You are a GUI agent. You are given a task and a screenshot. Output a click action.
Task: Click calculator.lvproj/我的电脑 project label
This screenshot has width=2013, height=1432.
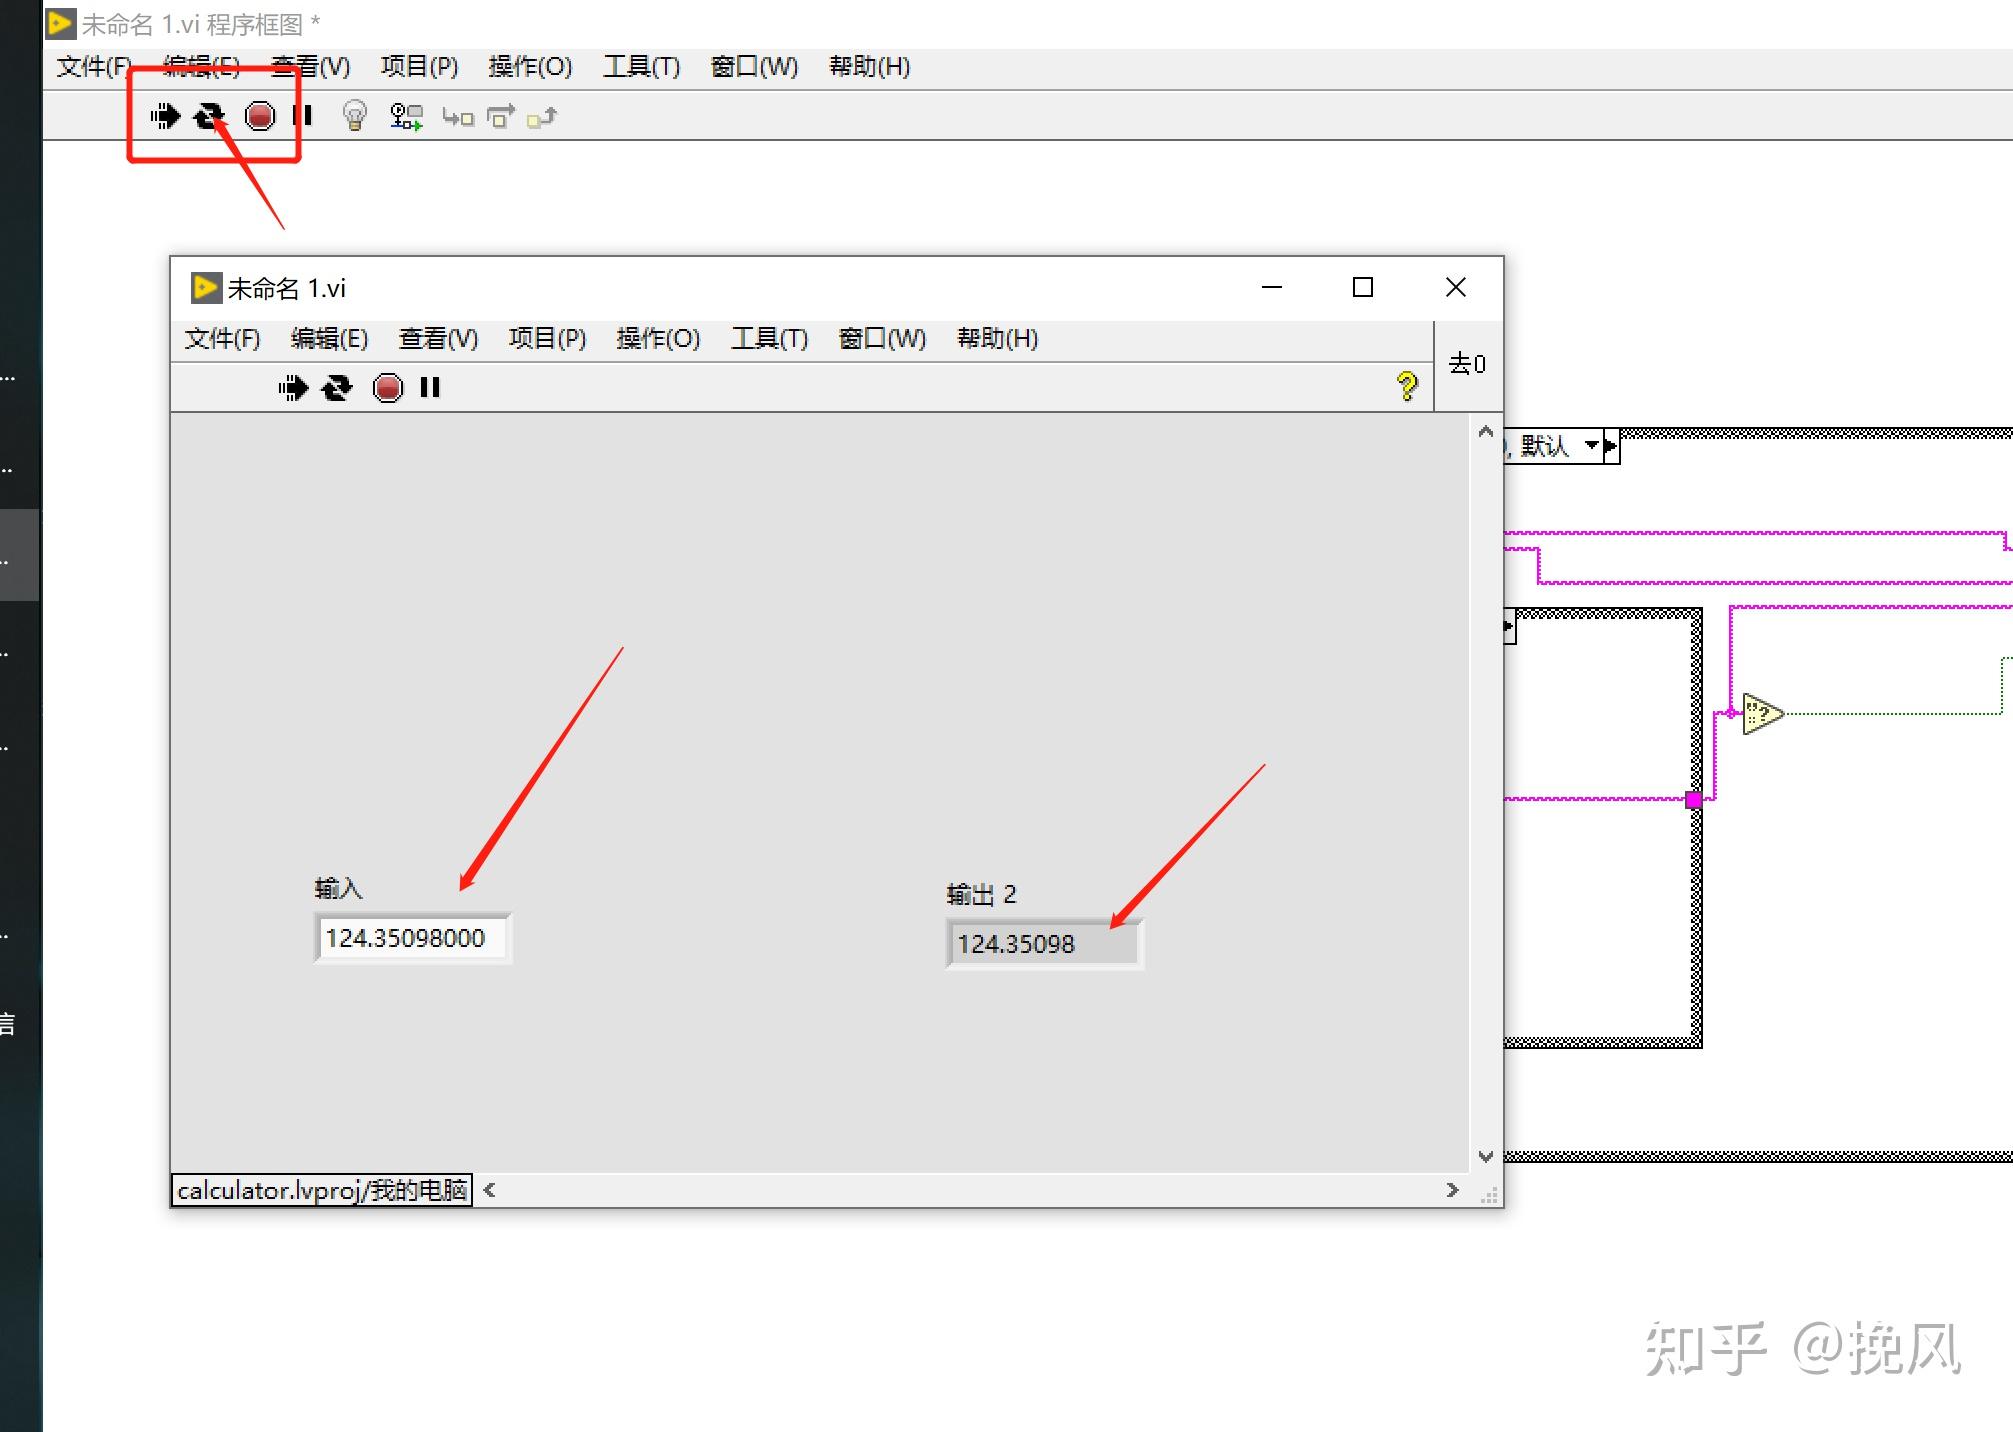tap(322, 1190)
